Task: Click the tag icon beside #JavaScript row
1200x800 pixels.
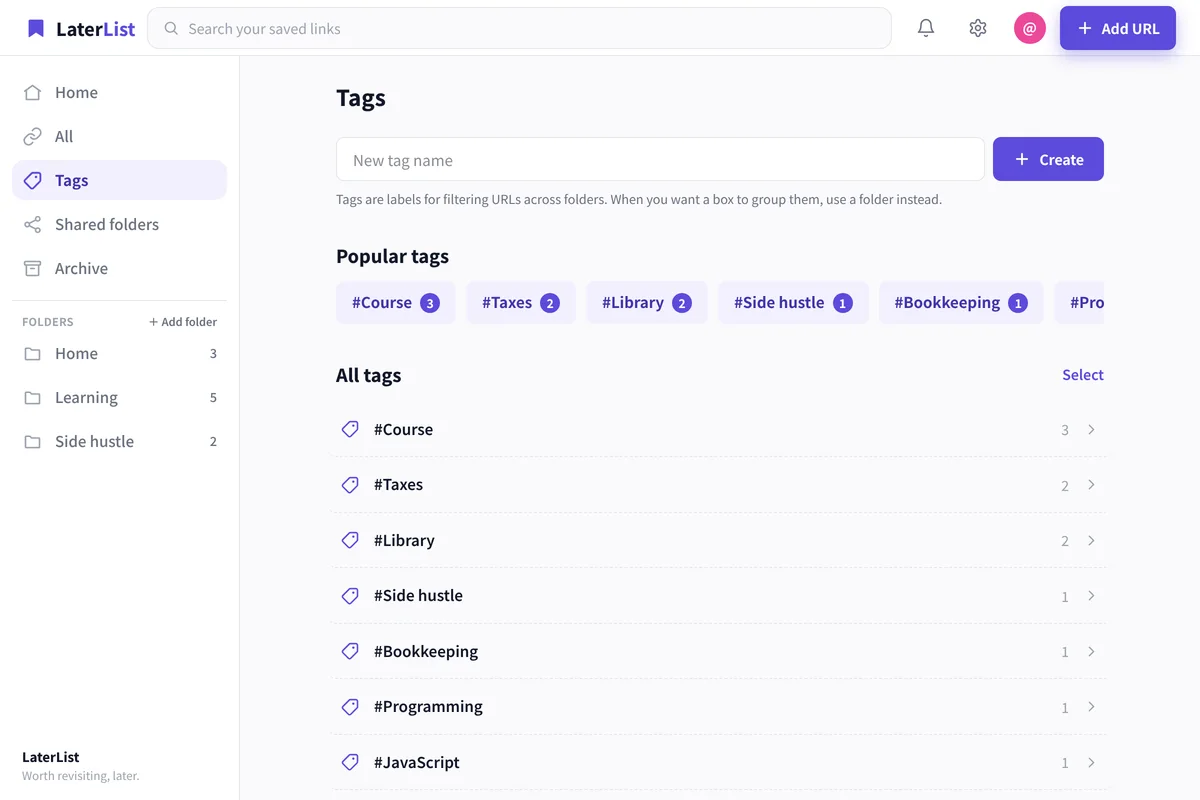Action: click(350, 762)
